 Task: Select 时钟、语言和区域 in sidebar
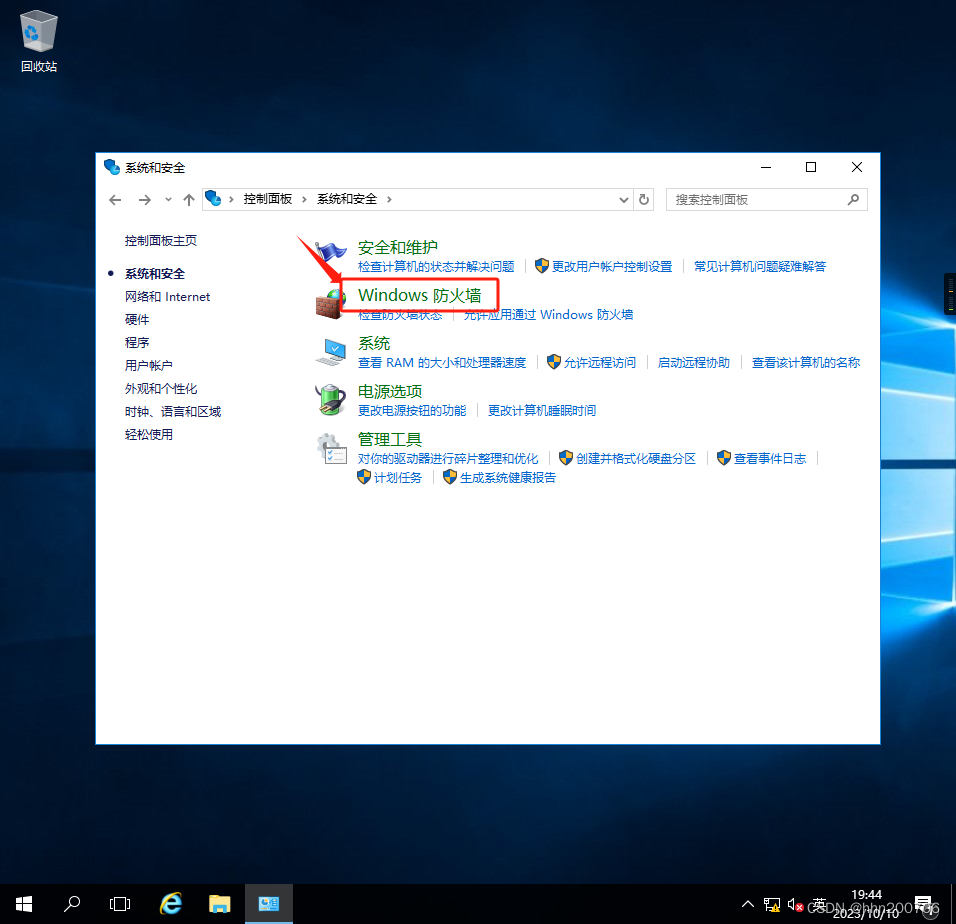point(173,412)
